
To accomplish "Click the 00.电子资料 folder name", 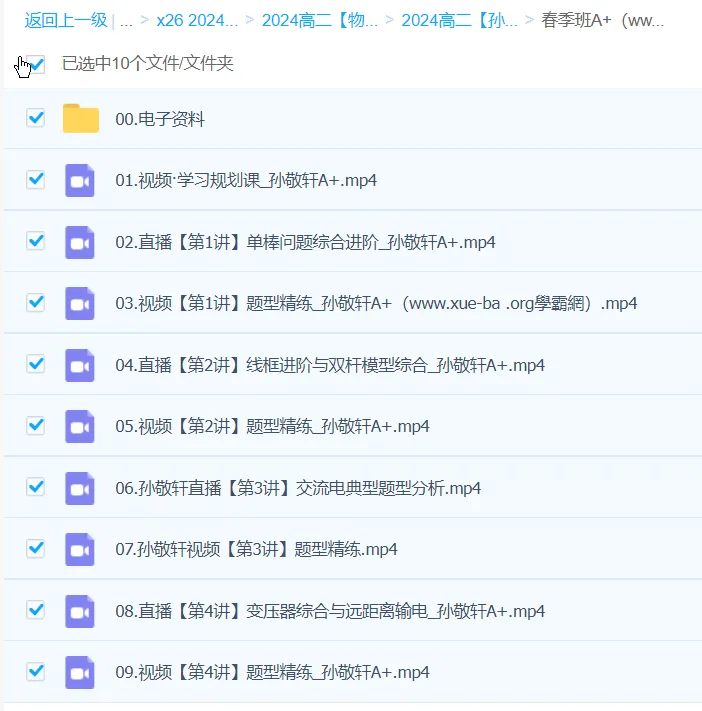I will pos(160,119).
